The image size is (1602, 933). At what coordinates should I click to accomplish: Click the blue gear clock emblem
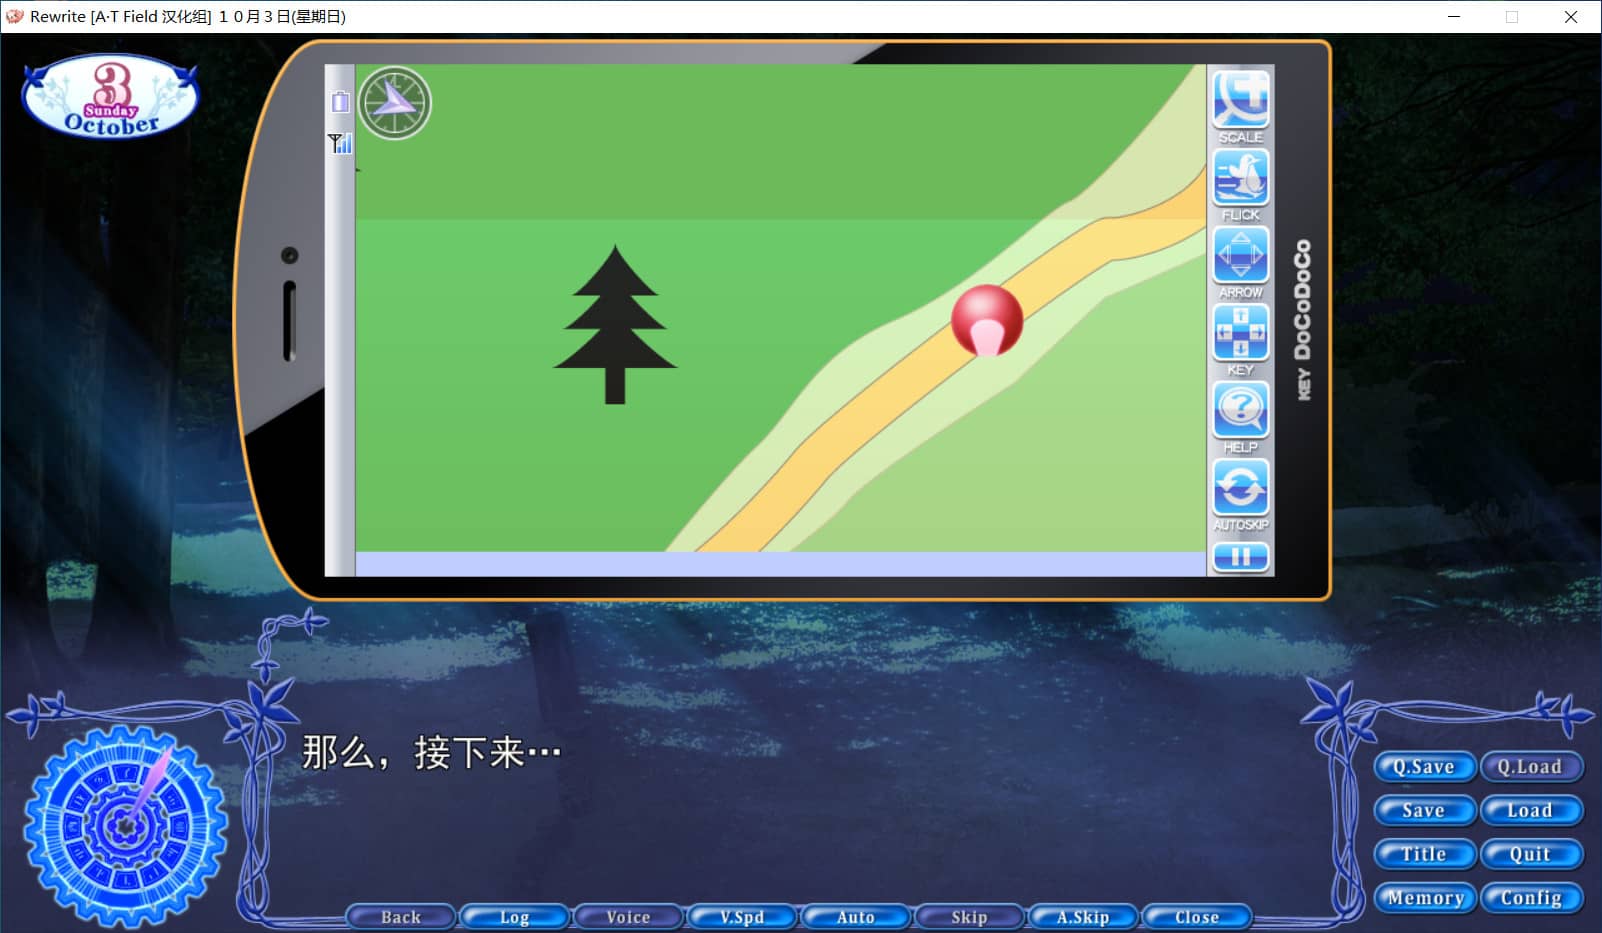pos(125,826)
